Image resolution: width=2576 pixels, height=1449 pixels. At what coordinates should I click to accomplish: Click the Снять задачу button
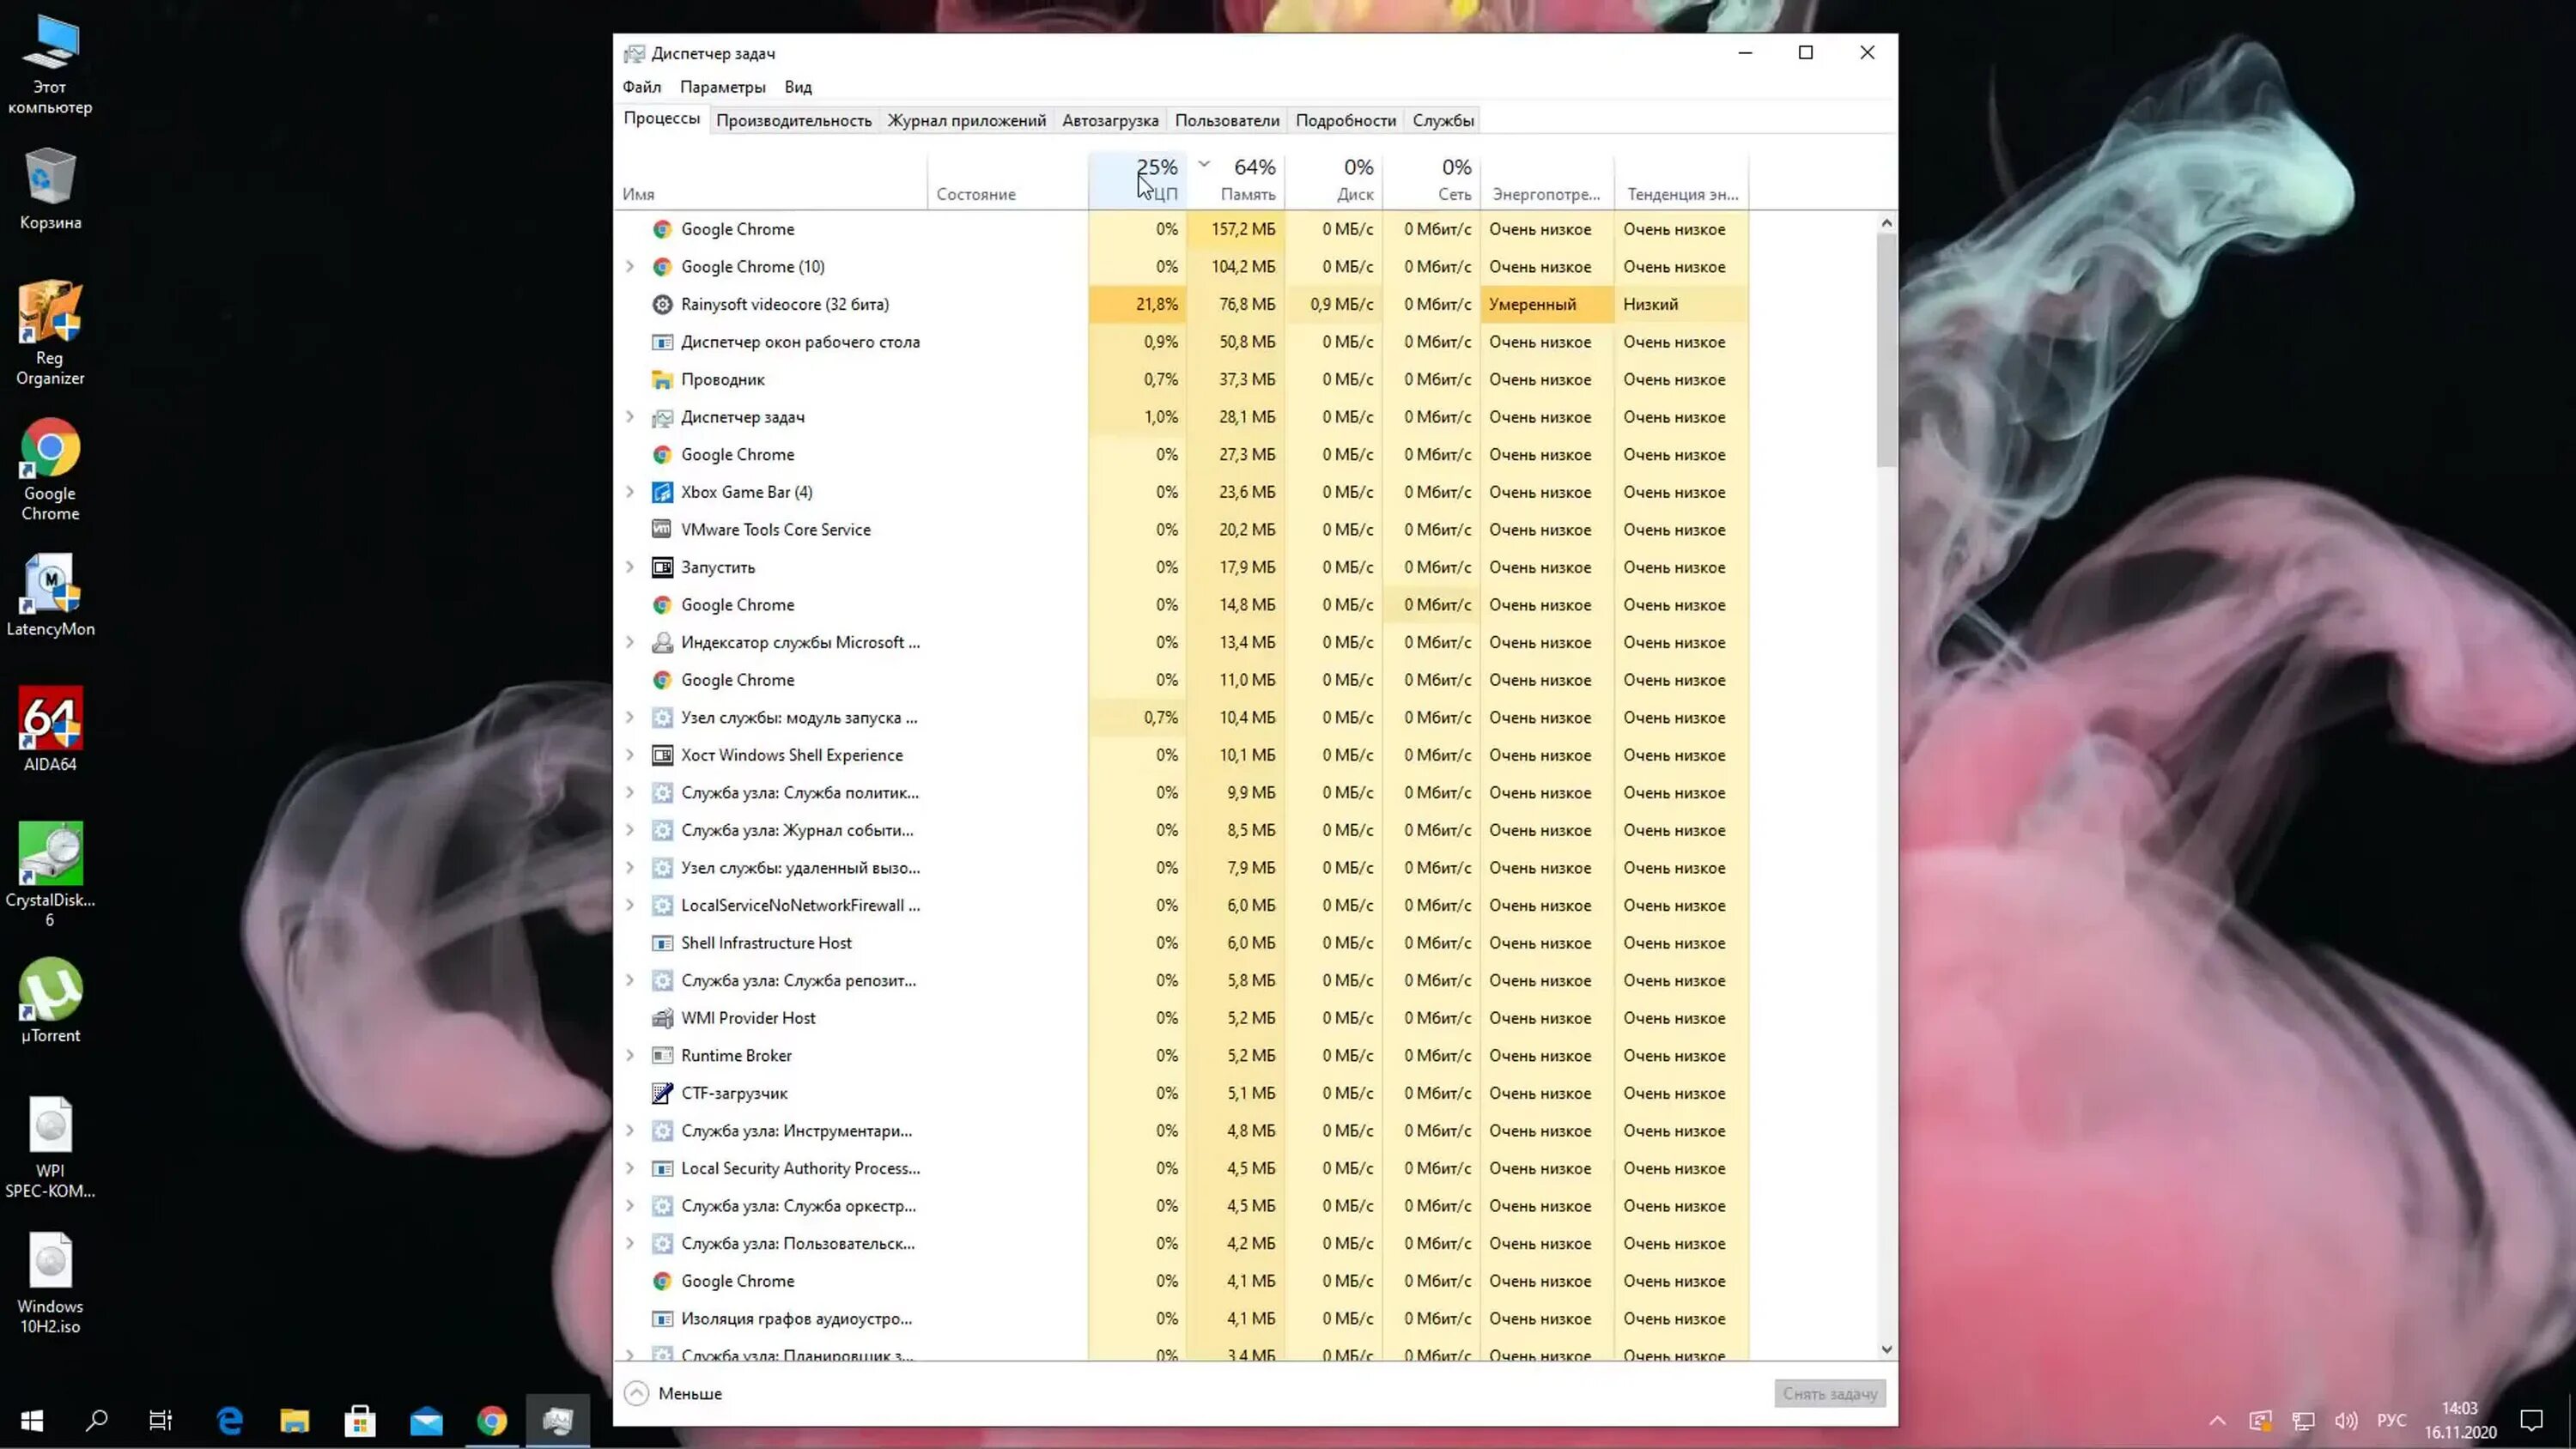[x=1829, y=1393]
